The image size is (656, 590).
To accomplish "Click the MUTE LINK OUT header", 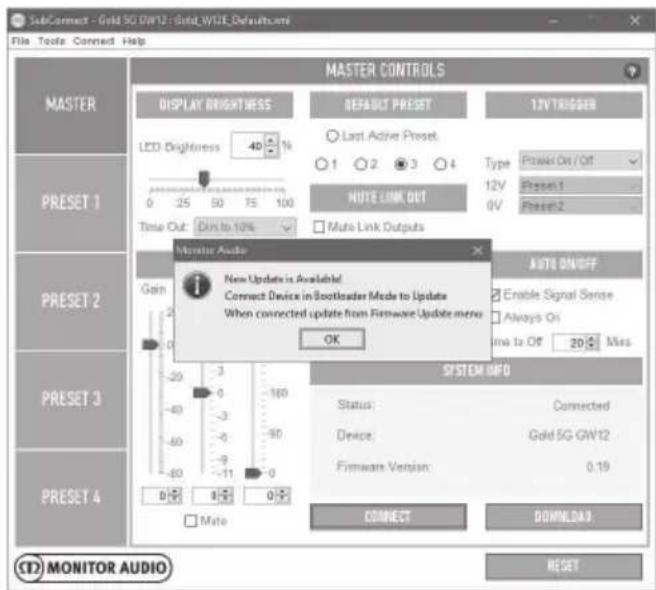I will 388,198.
